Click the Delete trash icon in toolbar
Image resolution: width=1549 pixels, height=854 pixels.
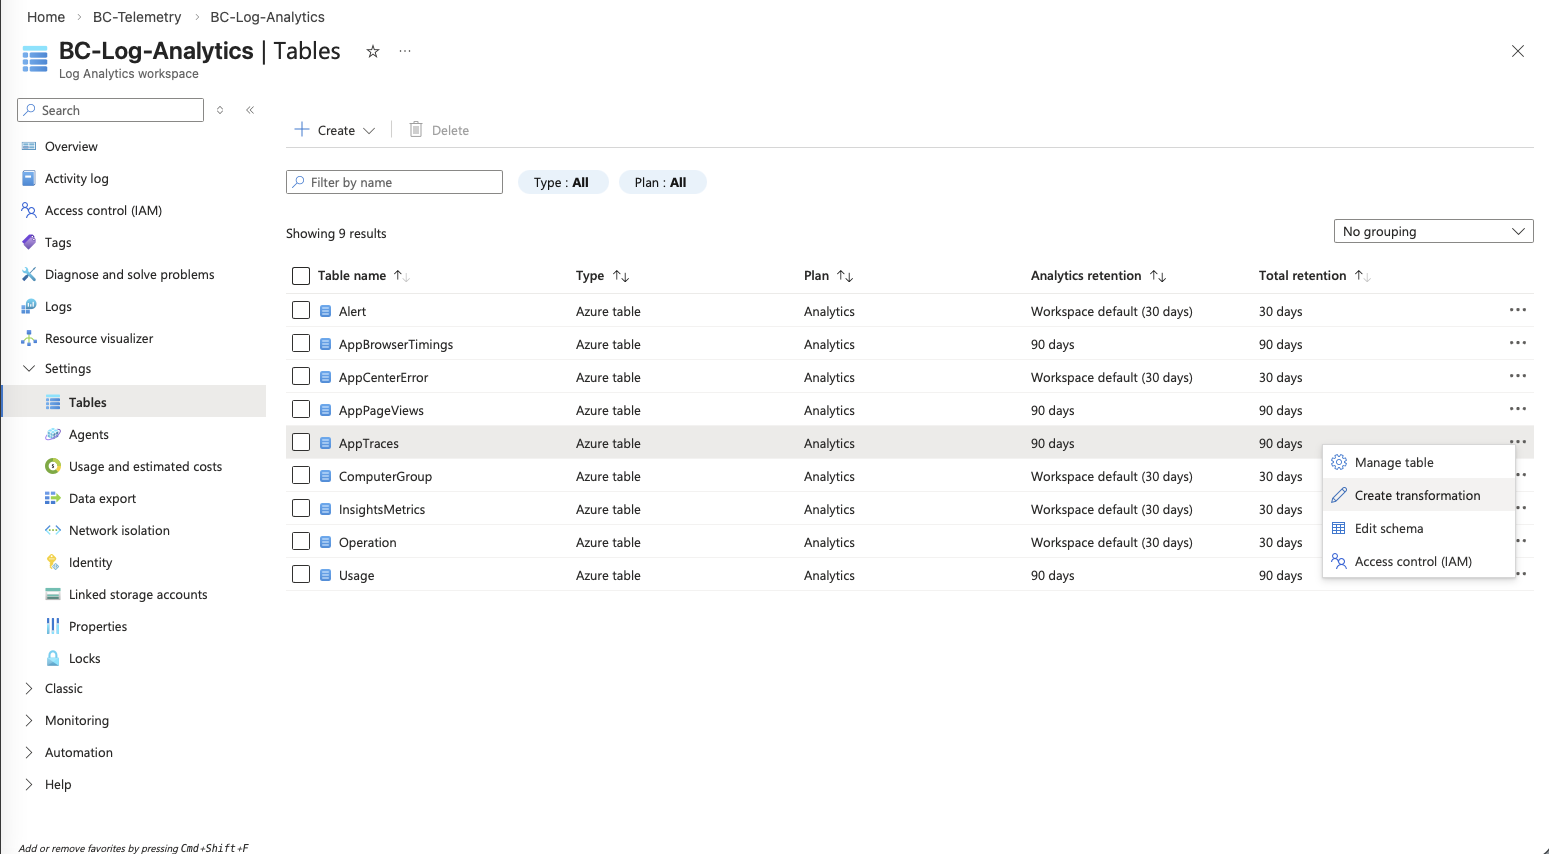[x=416, y=130]
